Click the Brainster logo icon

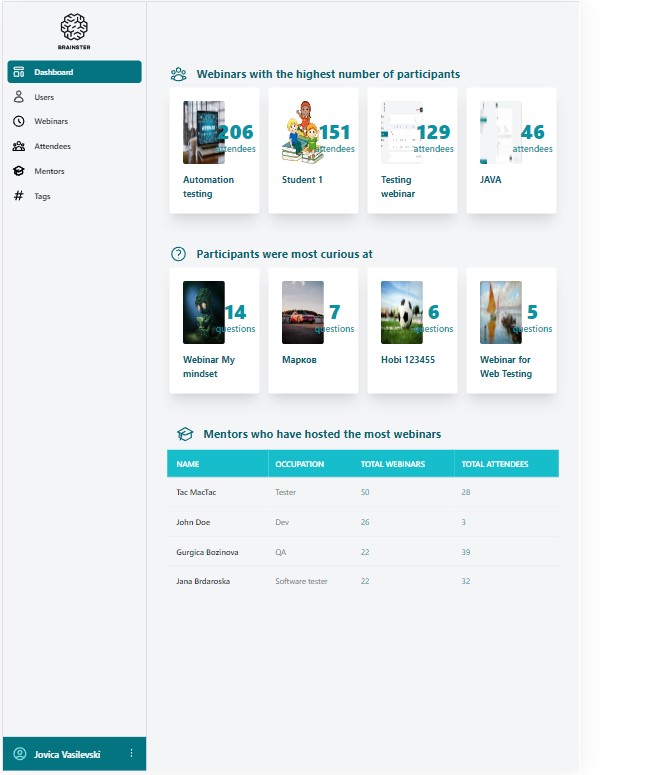[x=74, y=27]
